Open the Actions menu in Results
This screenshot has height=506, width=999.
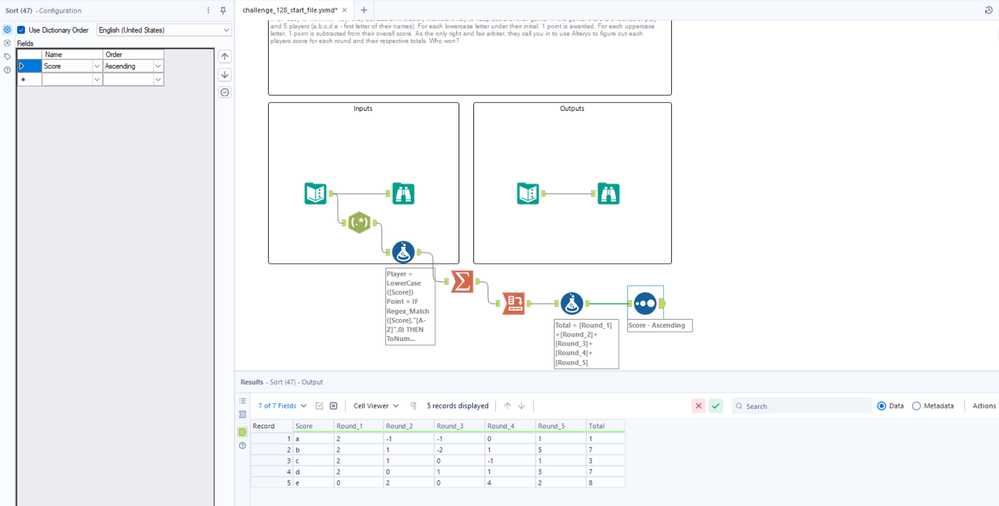tap(984, 406)
